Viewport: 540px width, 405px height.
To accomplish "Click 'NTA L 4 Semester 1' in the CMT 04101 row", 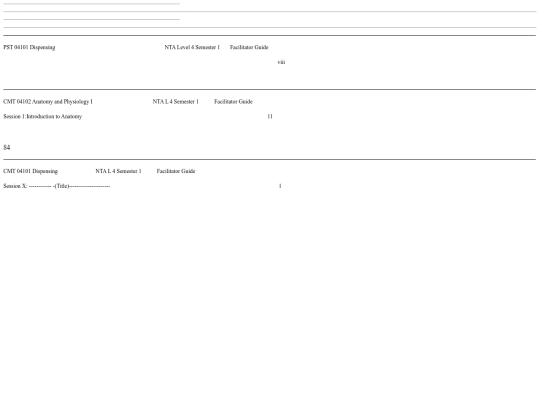I will tap(118, 171).
